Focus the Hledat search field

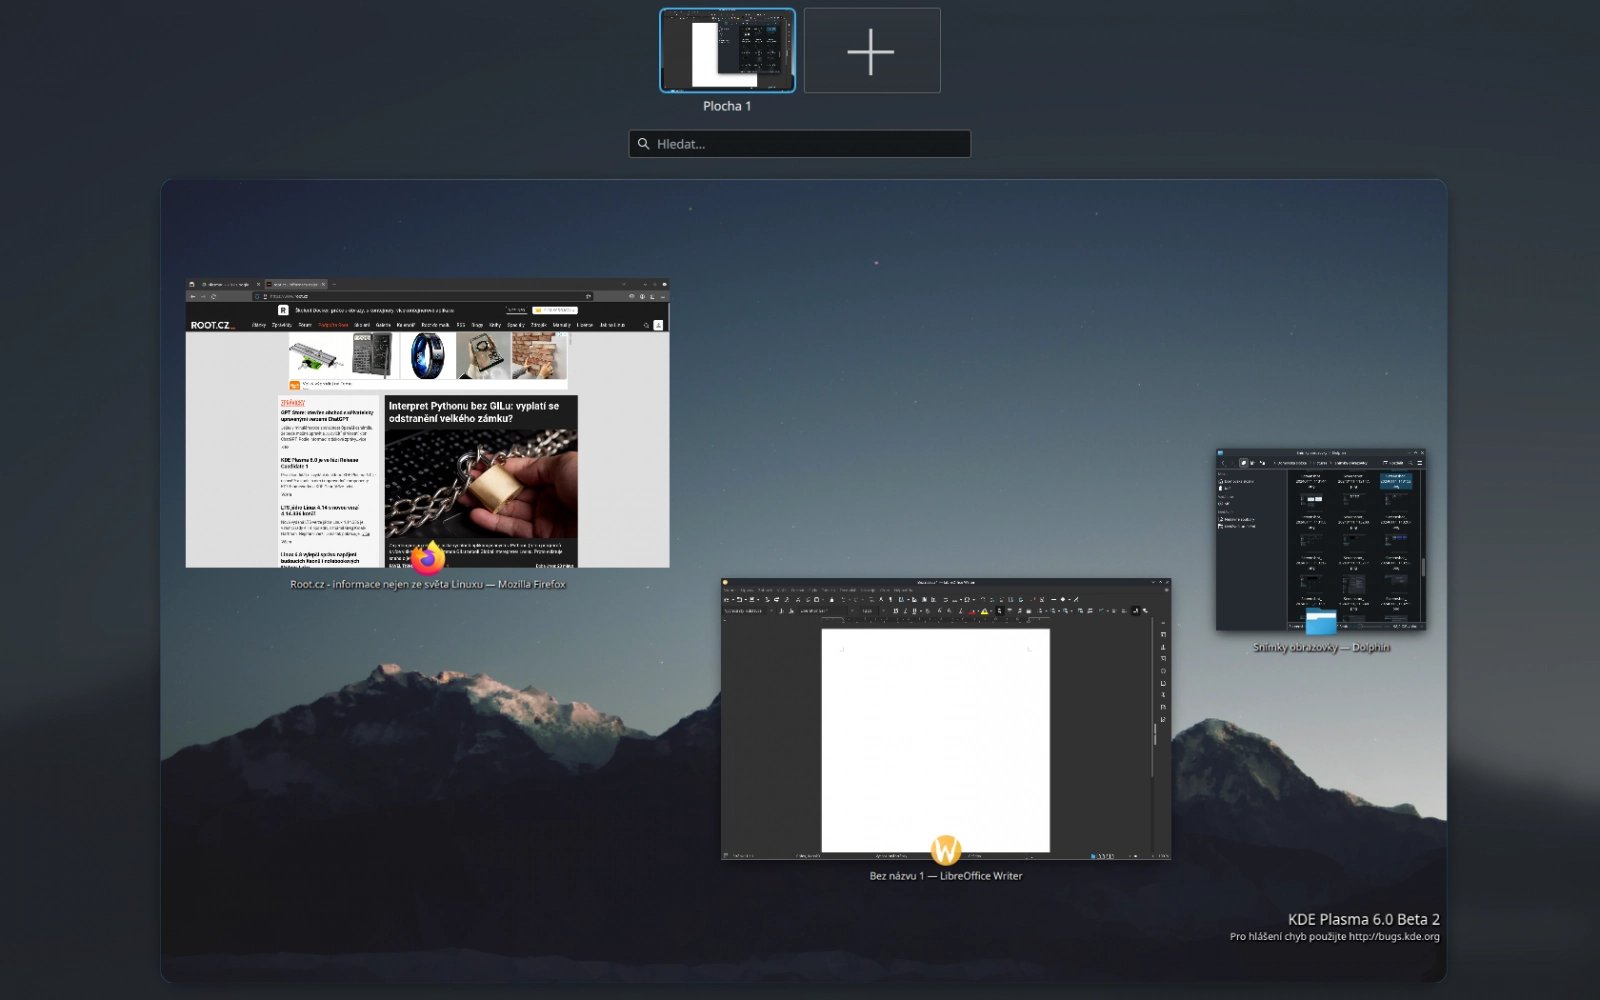pos(810,144)
